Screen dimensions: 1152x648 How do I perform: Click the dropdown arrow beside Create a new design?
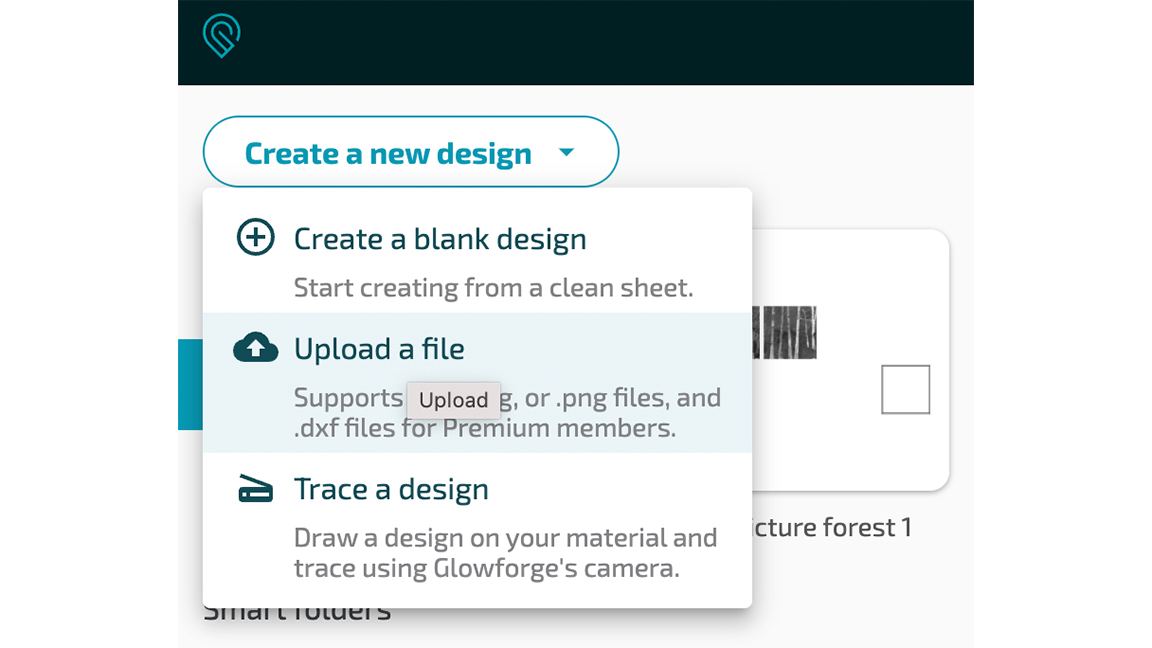point(566,153)
